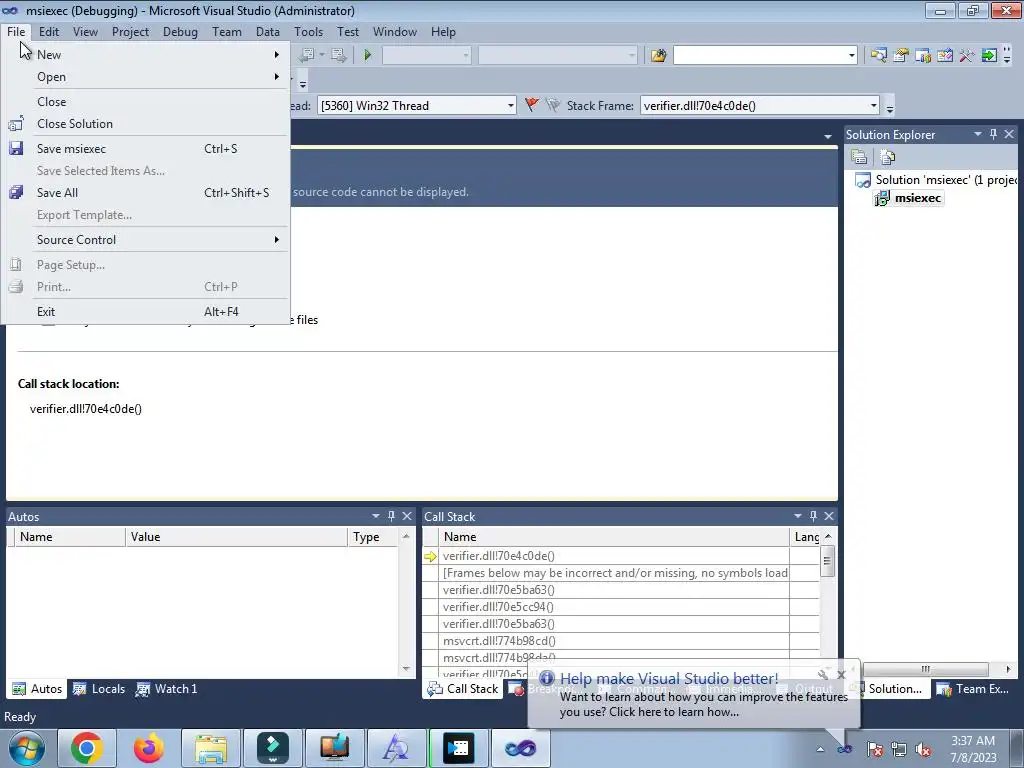
Task: Click the second icon in the Solution Explorer toolbar
Action: pyautogui.click(x=887, y=157)
